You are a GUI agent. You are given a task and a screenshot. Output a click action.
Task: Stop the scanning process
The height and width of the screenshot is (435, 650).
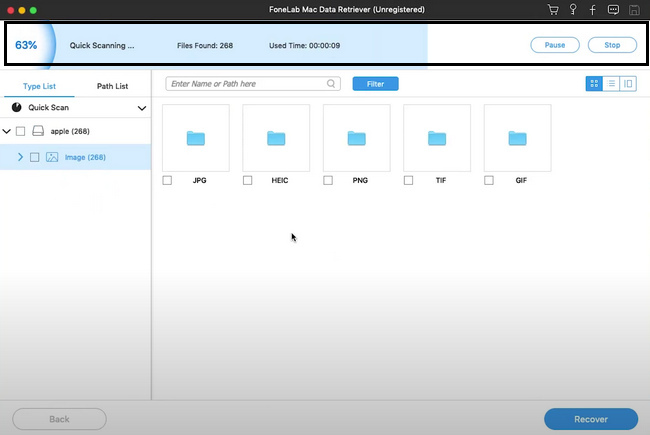[612, 45]
